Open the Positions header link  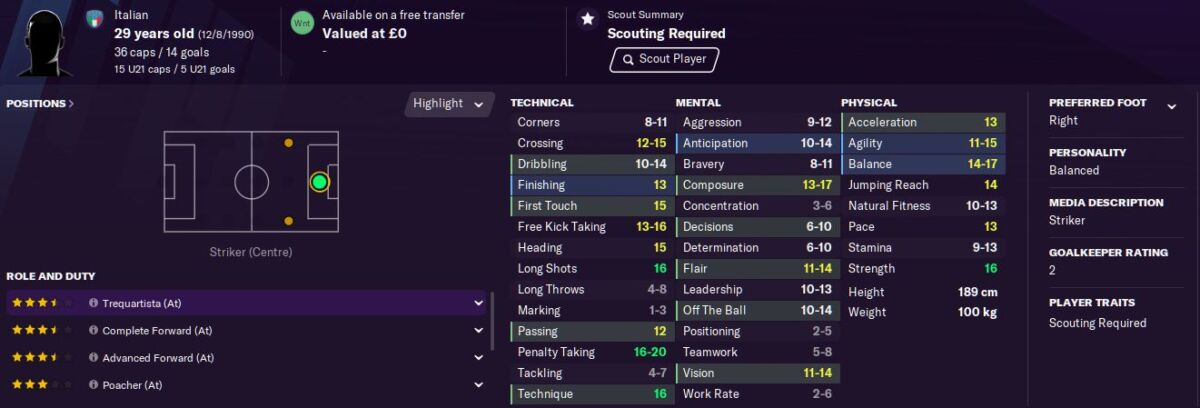[x=40, y=103]
